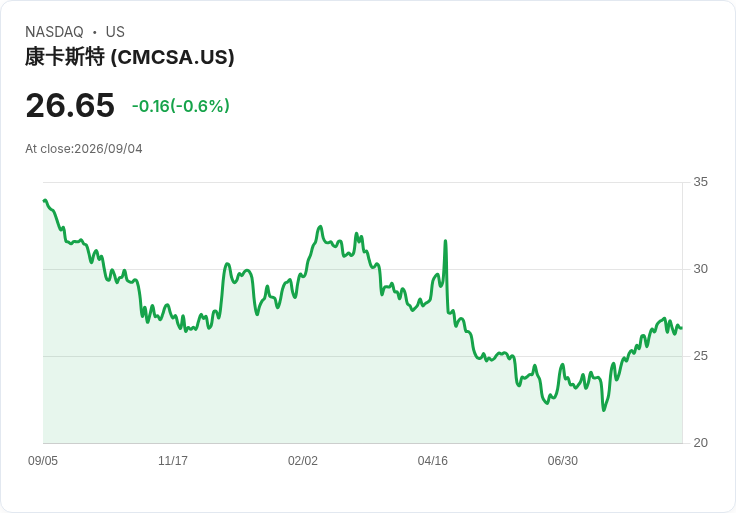This screenshot has height=513, width=736.
Task: Select the 11/17 x-axis date label
Action: (173, 461)
